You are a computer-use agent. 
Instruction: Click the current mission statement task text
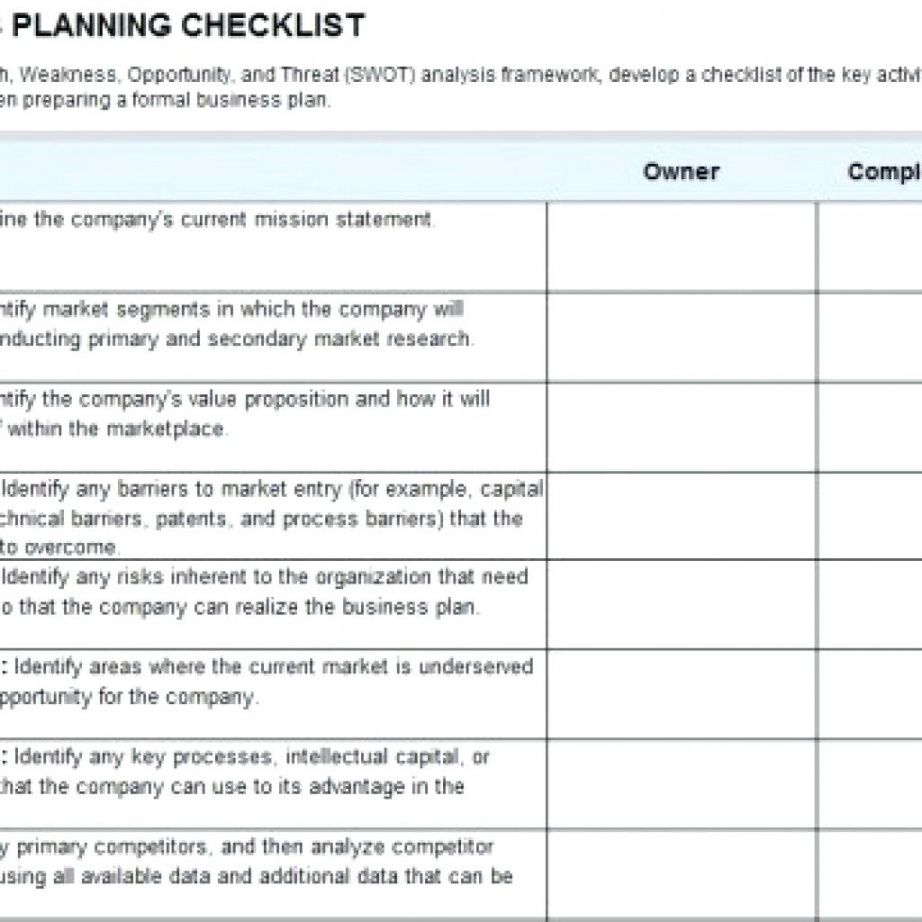tap(218, 220)
